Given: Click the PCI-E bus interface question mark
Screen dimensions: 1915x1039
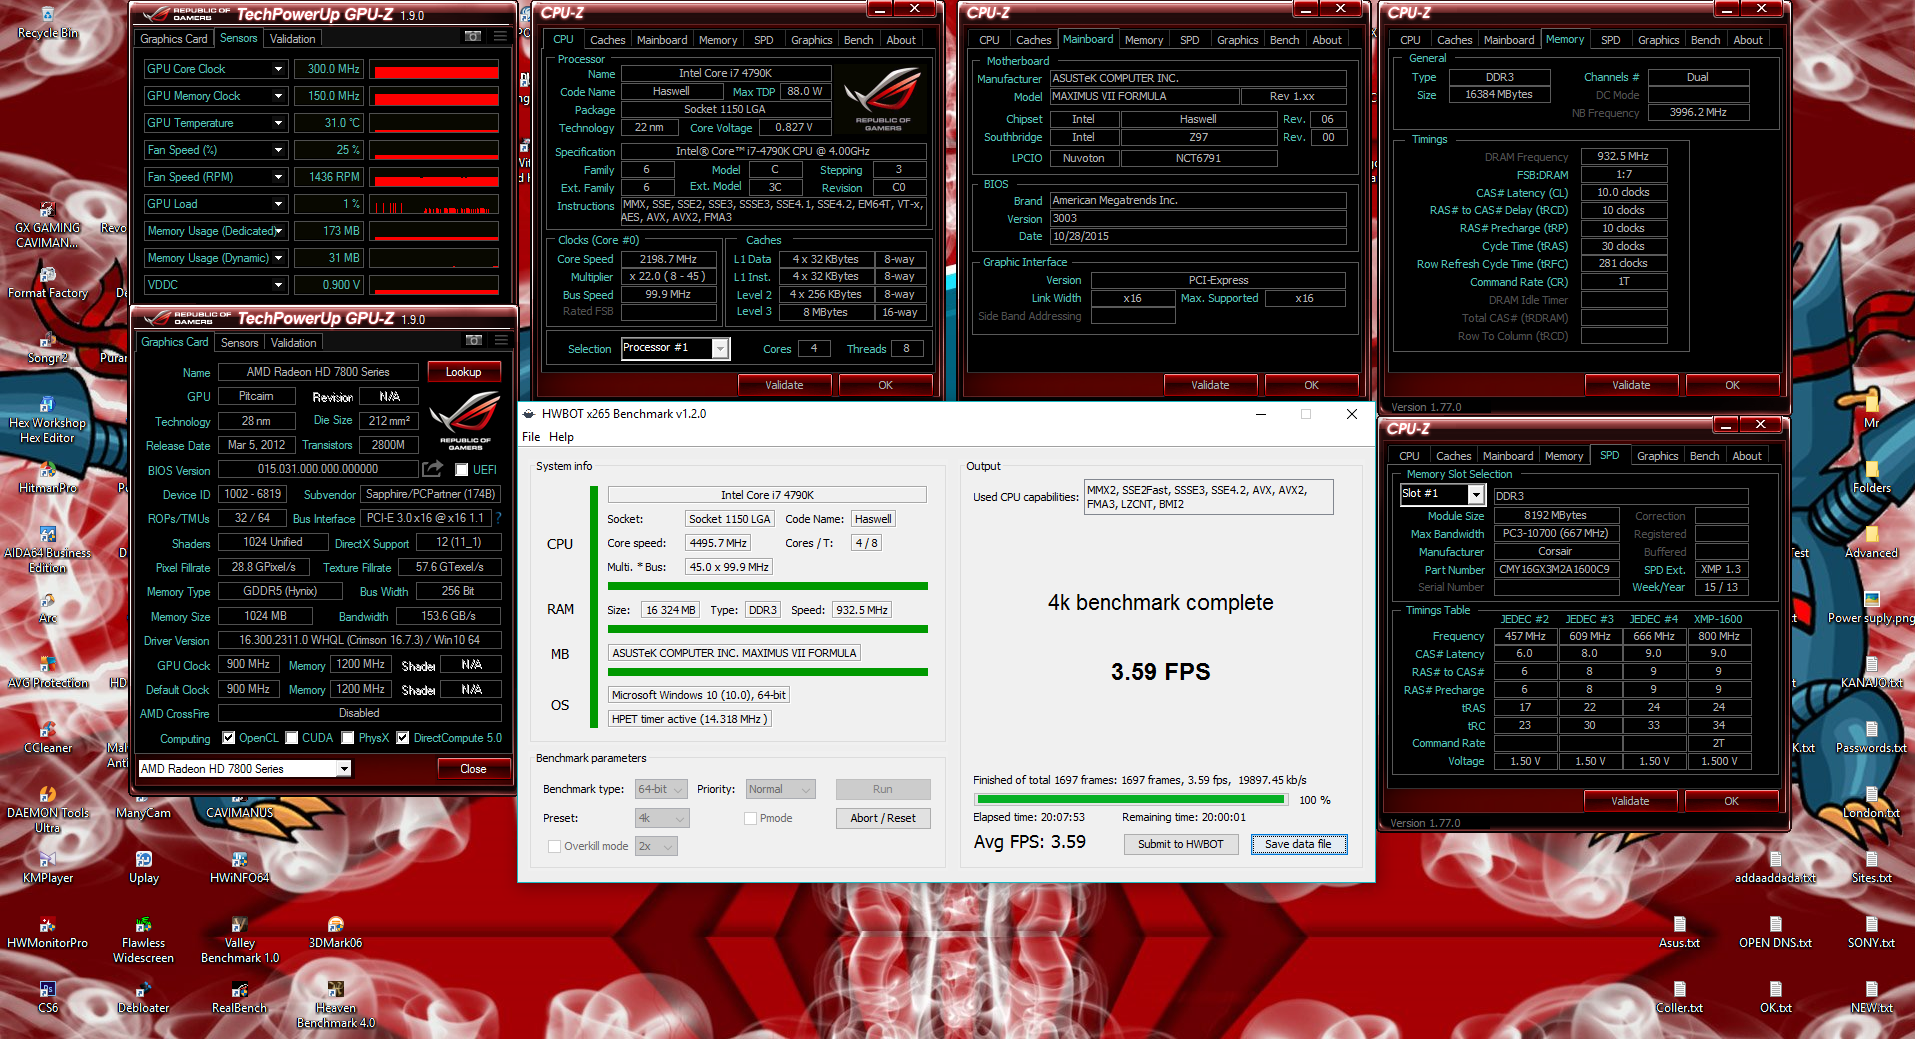Looking at the screenshot, I should [498, 518].
